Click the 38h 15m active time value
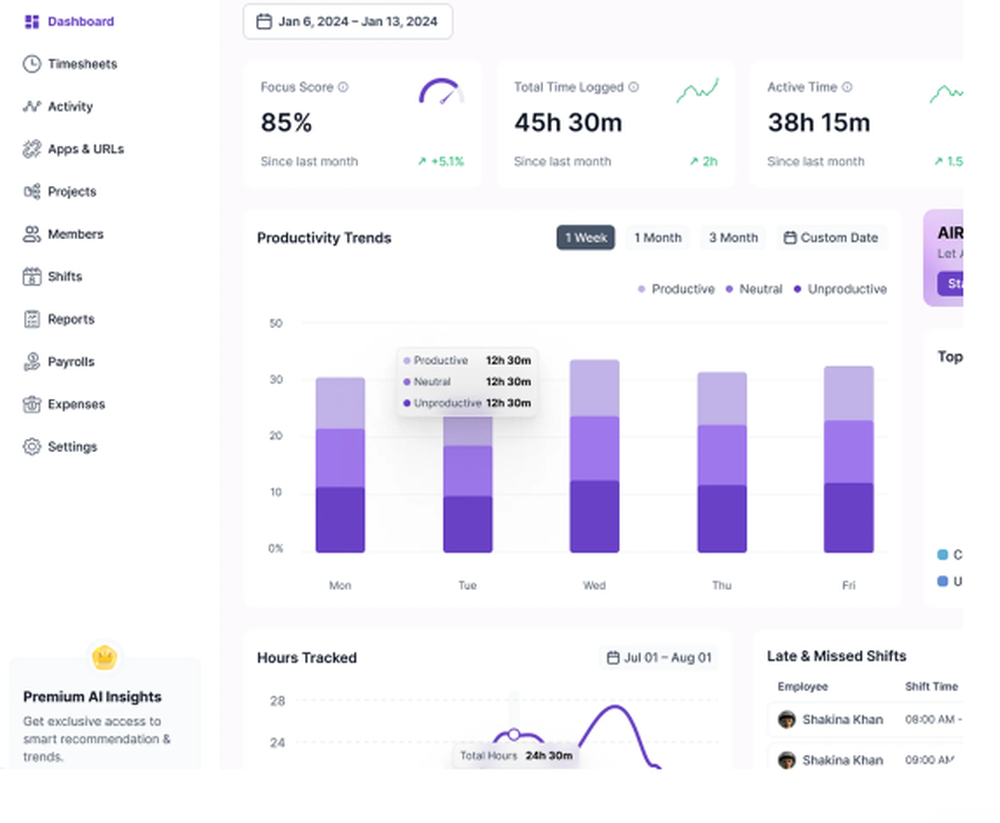This screenshot has width=1000, height=823. tap(819, 122)
